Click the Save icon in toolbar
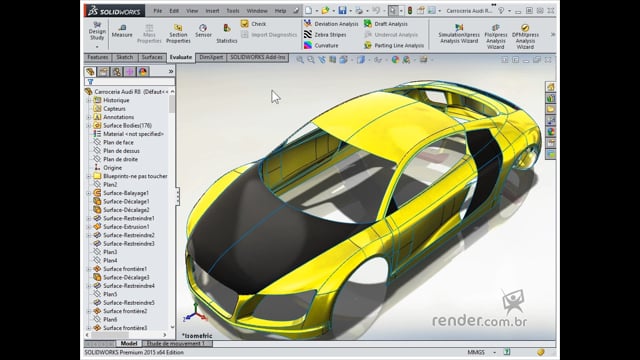The width and height of the screenshot is (640, 360). click(342, 11)
